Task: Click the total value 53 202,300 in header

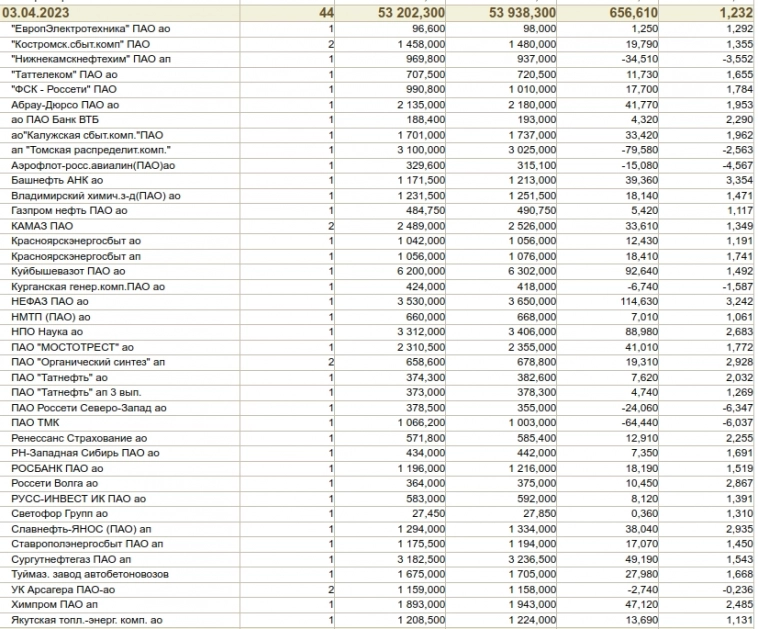Action: pos(406,11)
